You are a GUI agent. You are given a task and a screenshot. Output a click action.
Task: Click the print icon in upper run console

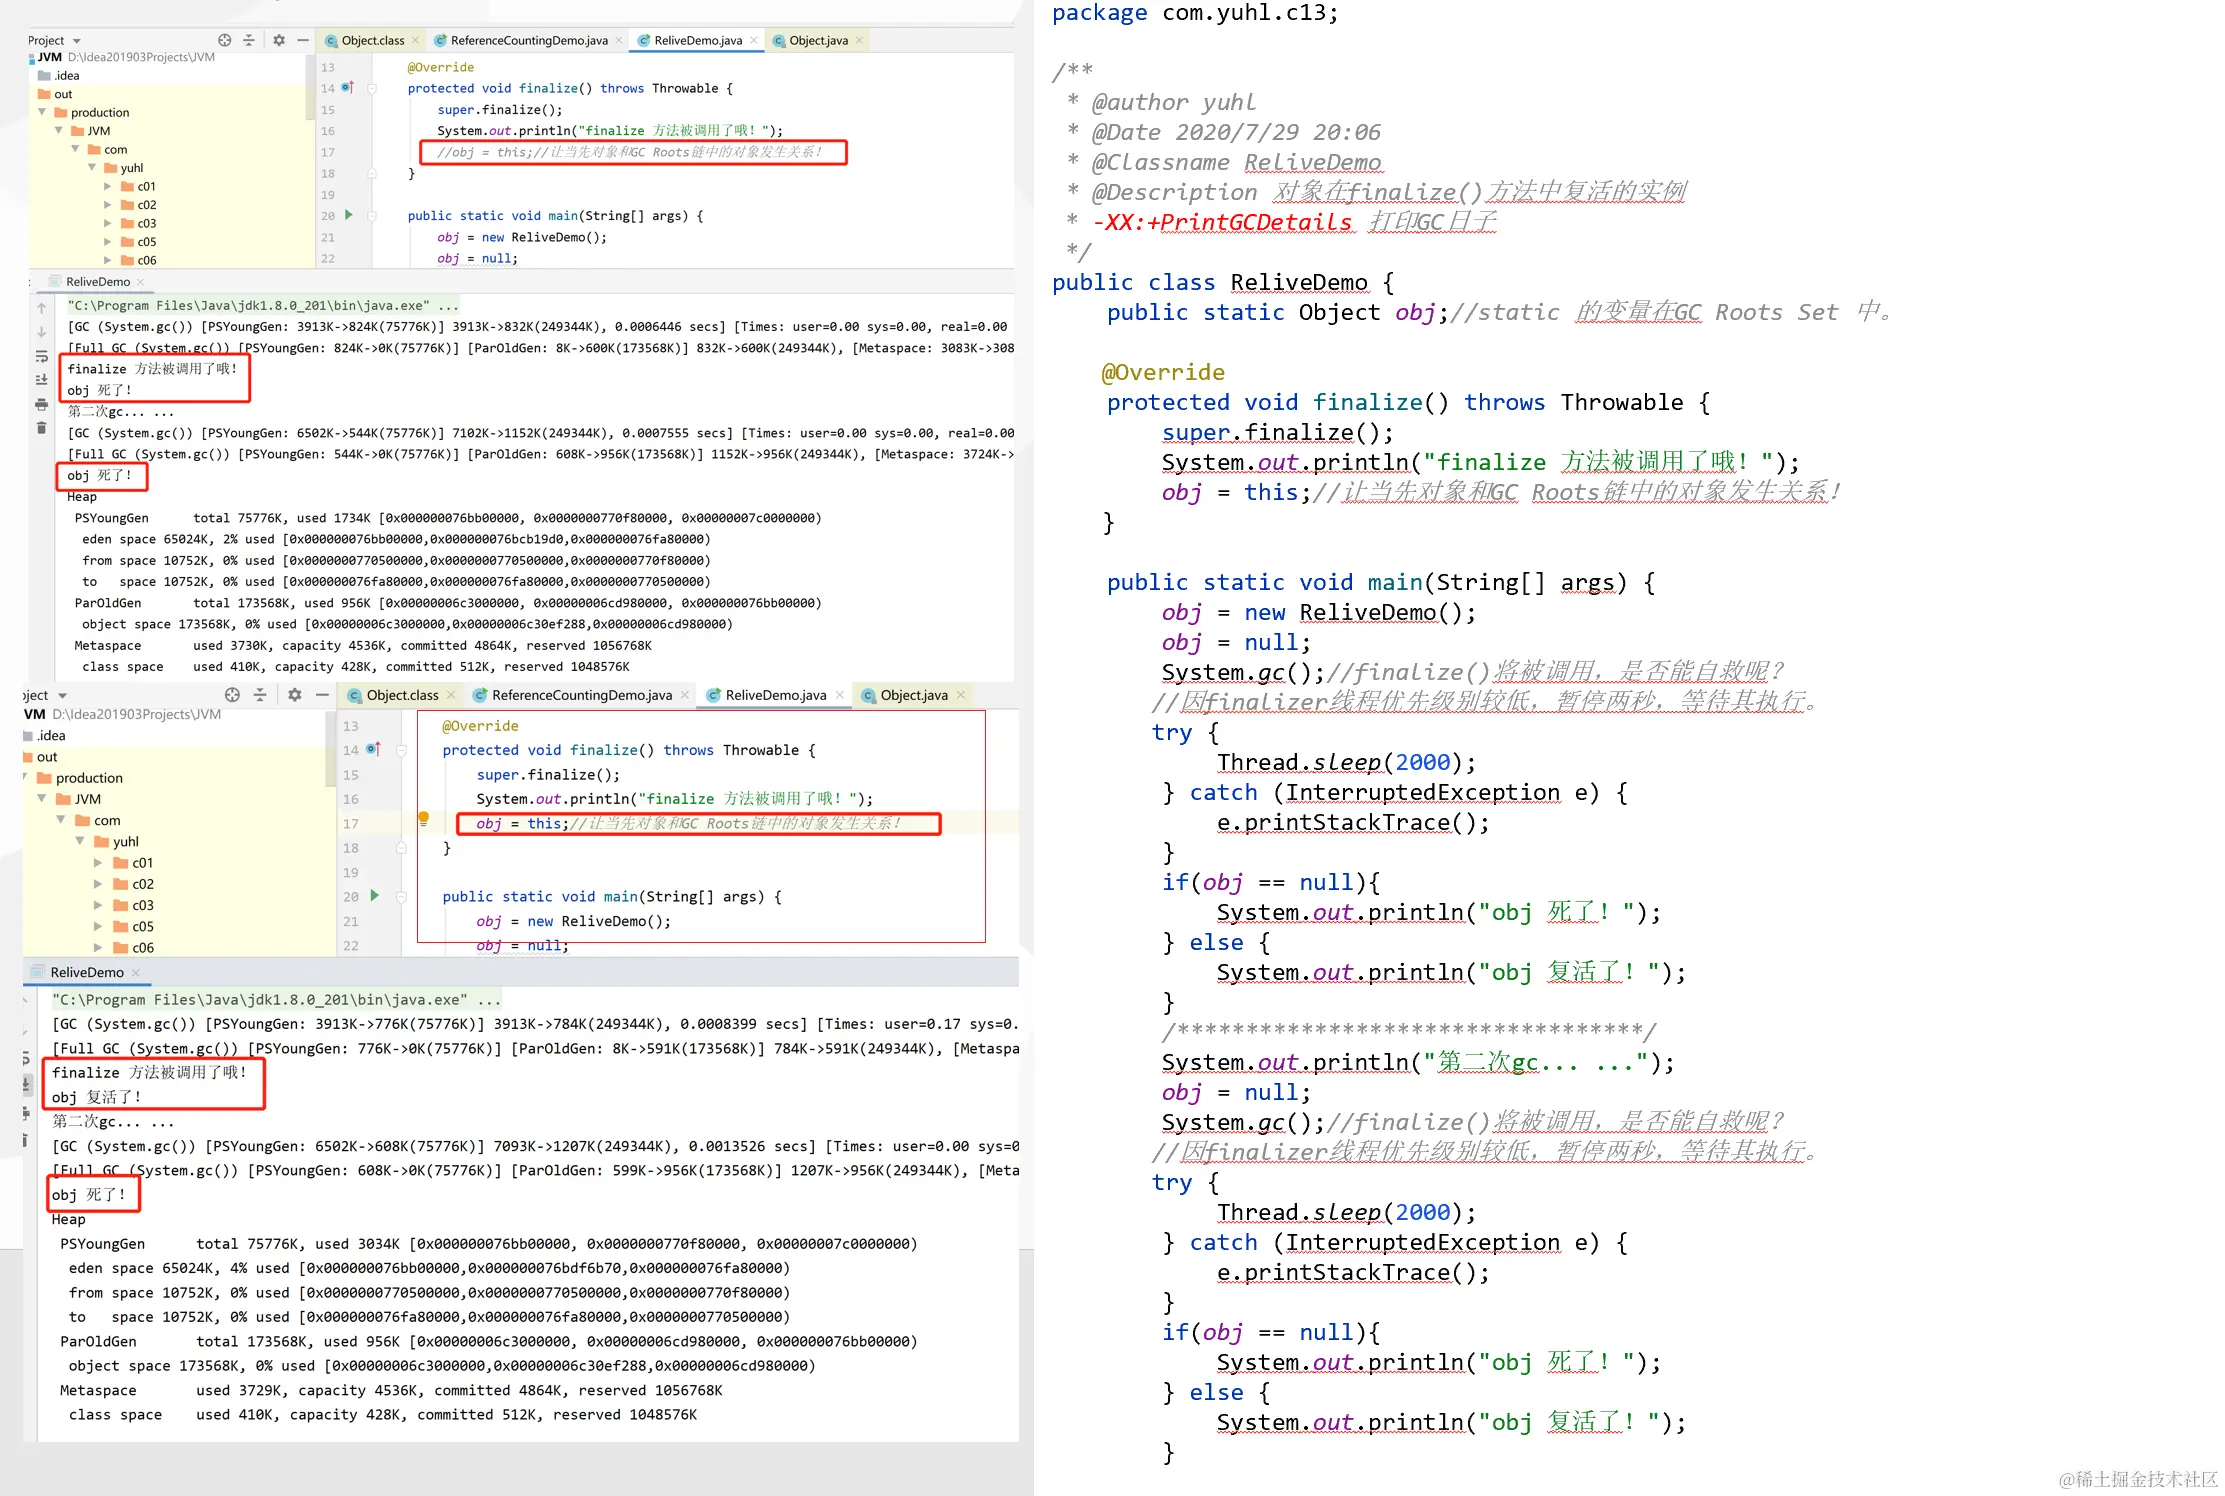point(41,405)
